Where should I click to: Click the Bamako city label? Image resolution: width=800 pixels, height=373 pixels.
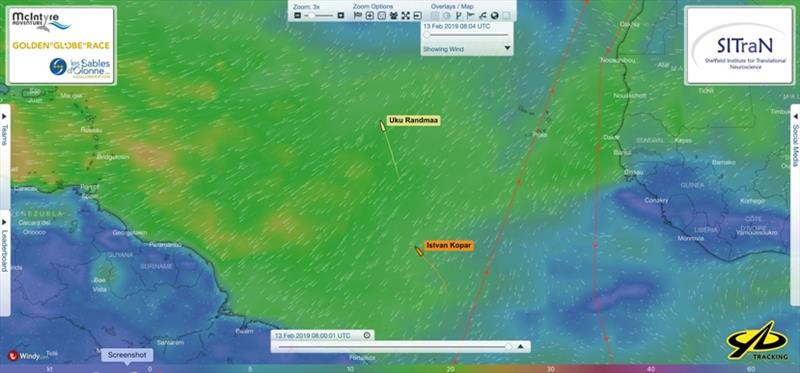[x=723, y=162]
